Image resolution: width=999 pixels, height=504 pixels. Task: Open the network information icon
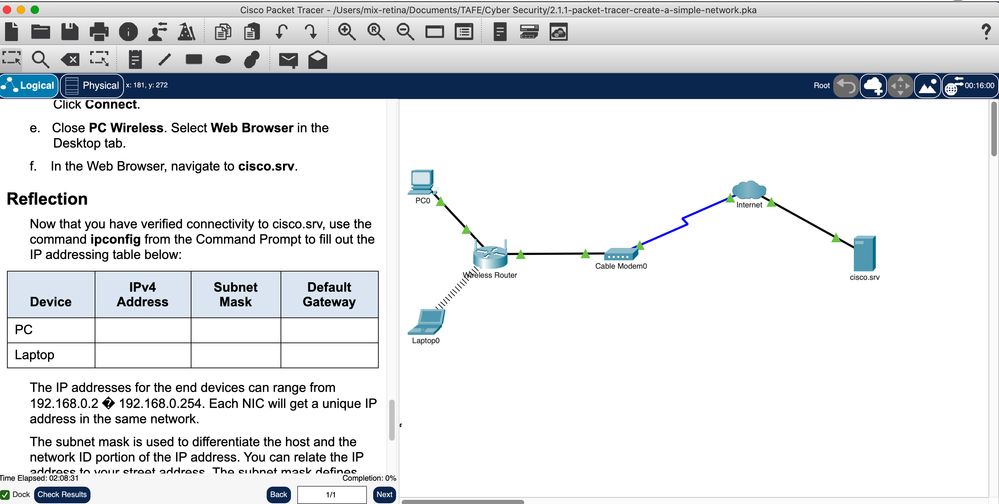pyautogui.click(x=128, y=32)
